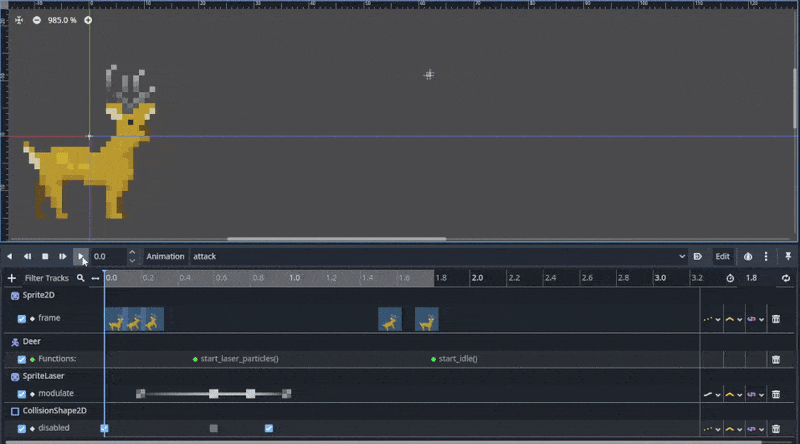Zoom in on the 2D viewport
The image size is (800, 444).
pos(88,20)
